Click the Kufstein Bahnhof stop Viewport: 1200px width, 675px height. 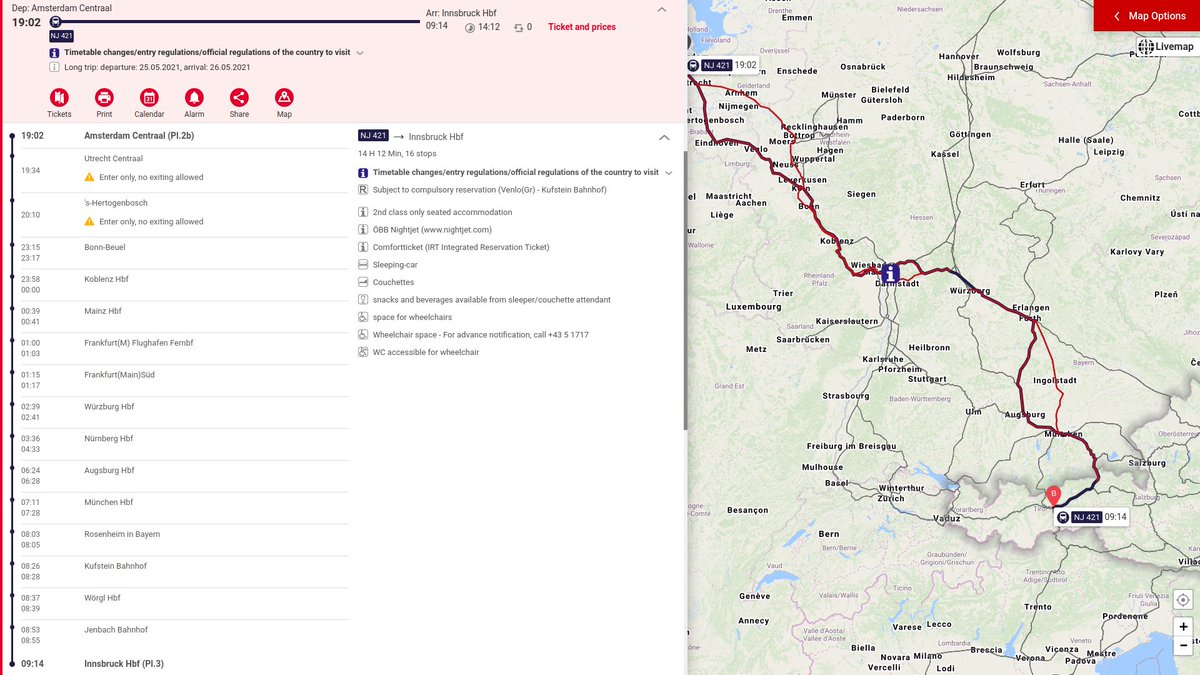point(116,566)
